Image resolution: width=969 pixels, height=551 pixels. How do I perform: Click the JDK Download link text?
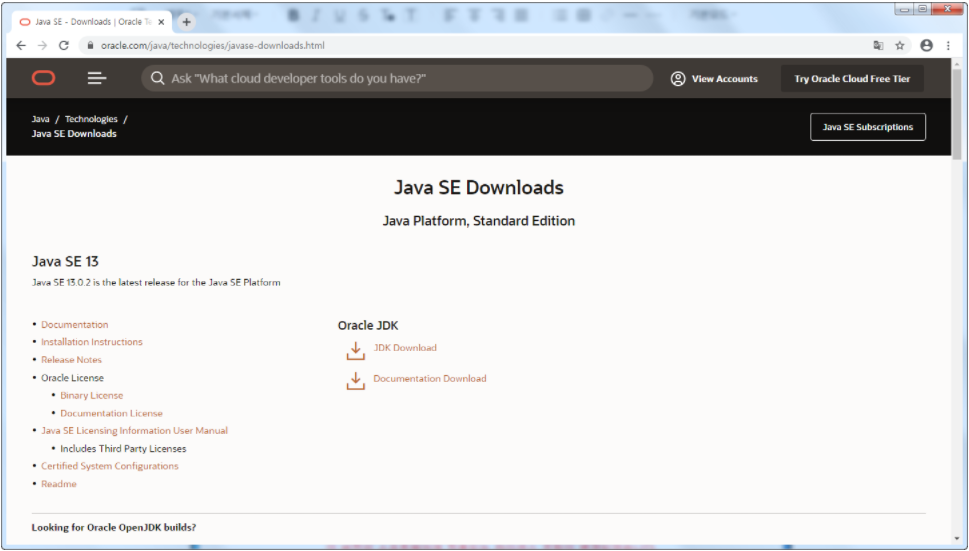405,348
